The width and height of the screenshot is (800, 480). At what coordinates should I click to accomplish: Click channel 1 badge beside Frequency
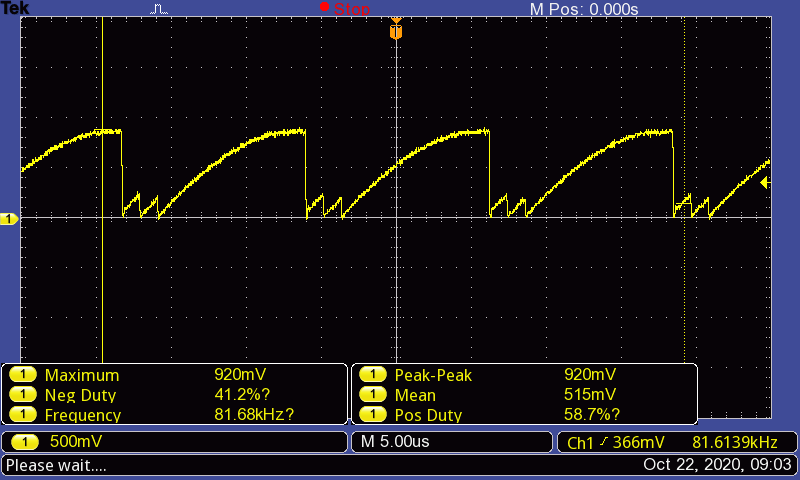pos(23,414)
